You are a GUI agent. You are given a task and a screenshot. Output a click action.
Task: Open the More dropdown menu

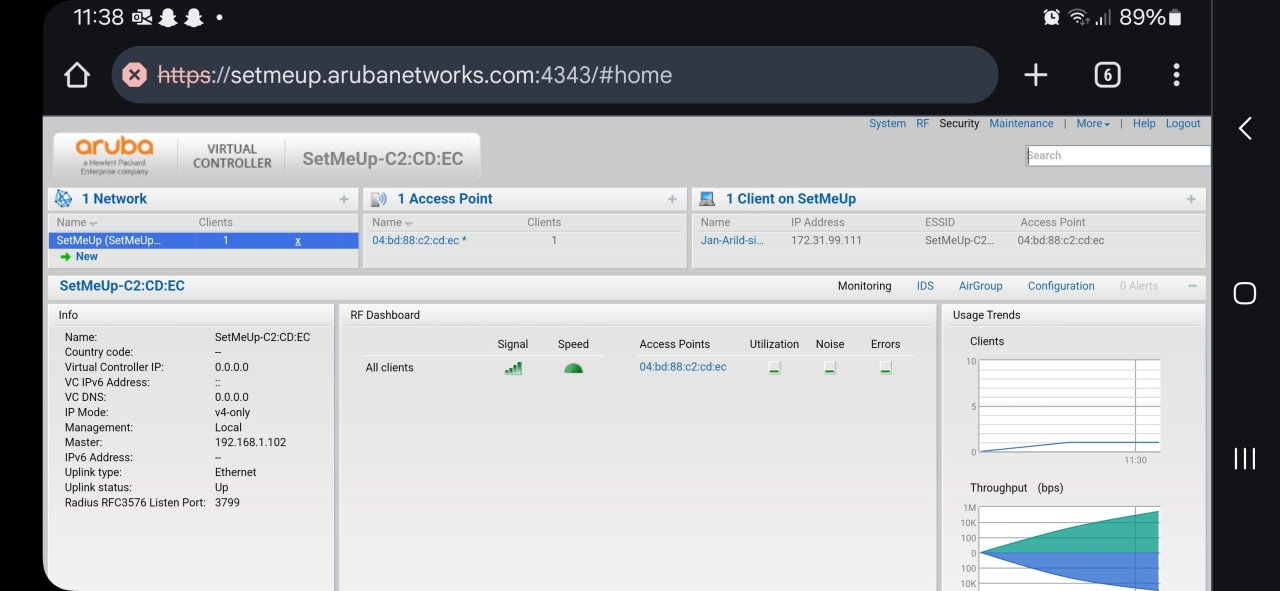[x=1093, y=124]
